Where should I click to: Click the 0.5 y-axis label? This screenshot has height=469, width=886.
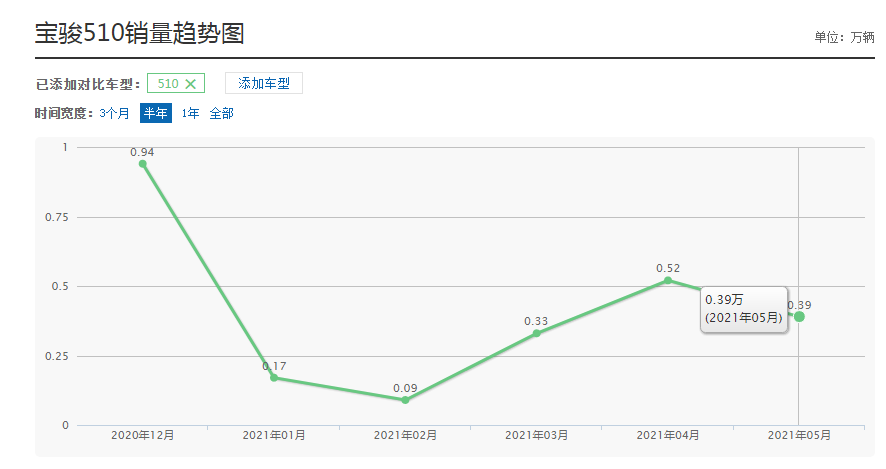60,286
